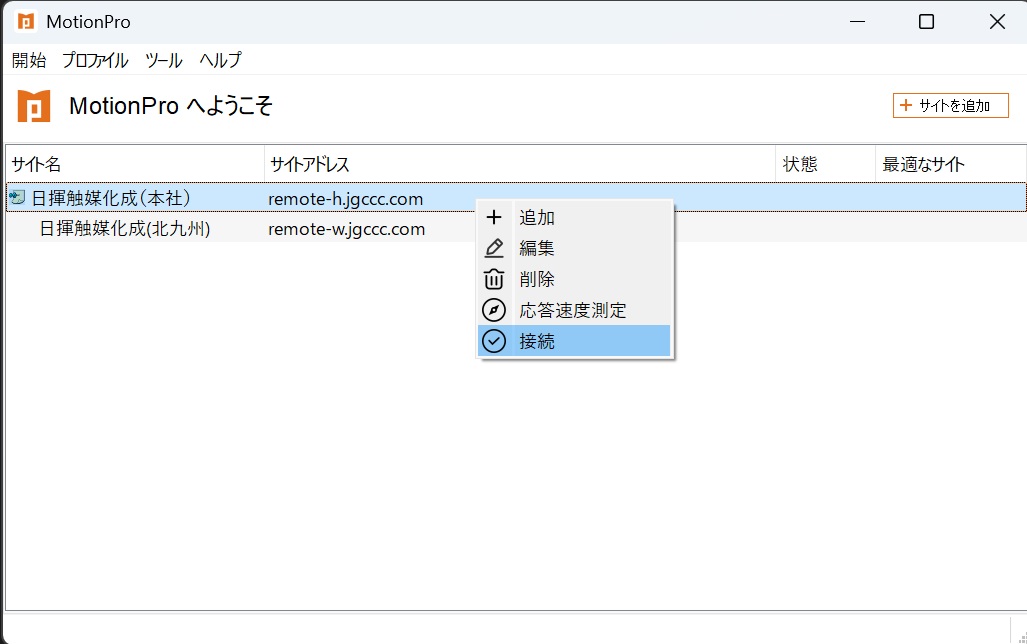The image size is (1027, 644).
Task: Click the 最適なサイト column header
Action: point(950,164)
